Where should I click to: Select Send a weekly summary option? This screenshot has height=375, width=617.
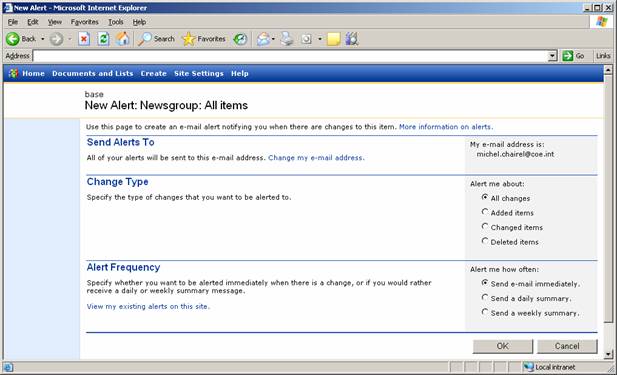(485, 312)
